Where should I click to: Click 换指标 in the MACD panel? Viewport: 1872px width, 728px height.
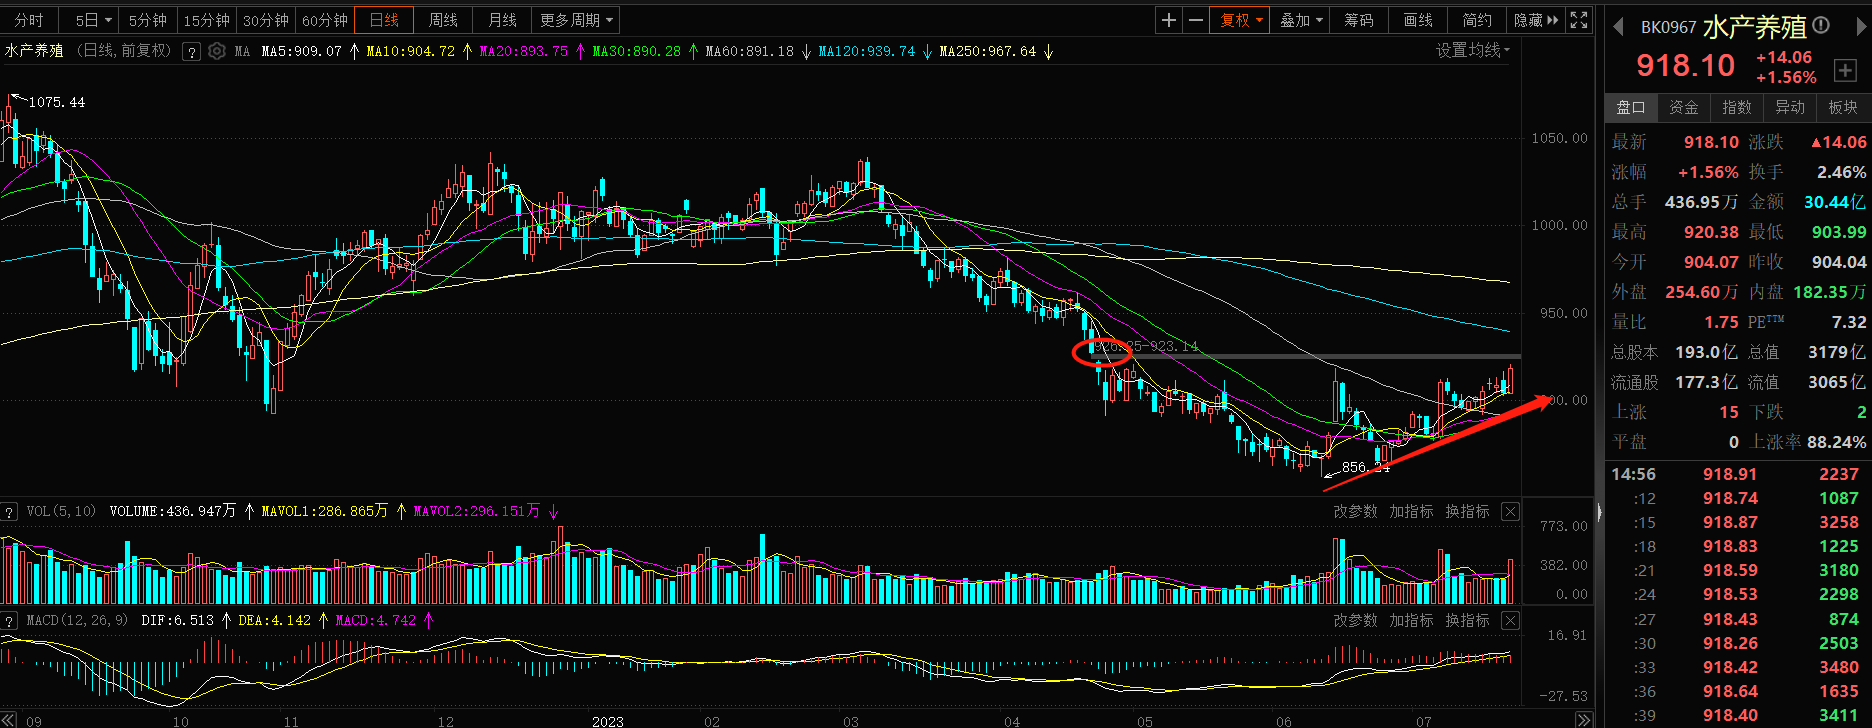(x=1467, y=621)
